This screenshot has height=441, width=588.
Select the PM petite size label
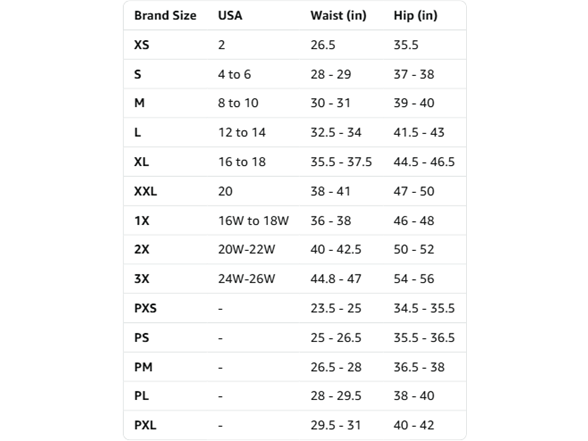tap(143, 367)
